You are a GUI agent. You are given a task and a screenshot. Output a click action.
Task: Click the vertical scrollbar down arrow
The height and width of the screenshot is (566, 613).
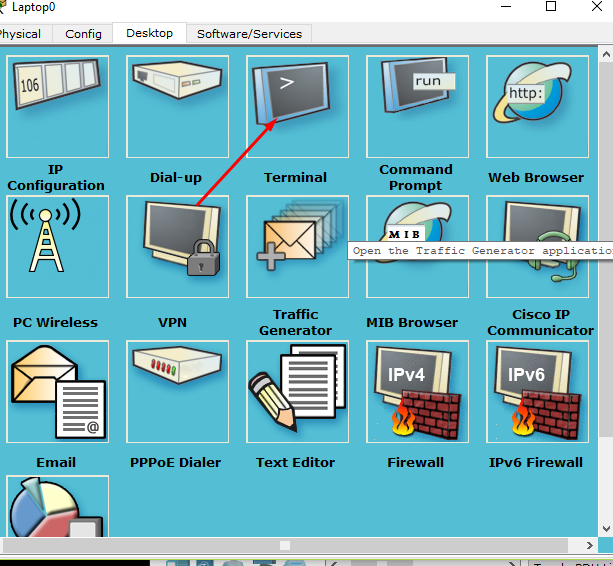606,529
